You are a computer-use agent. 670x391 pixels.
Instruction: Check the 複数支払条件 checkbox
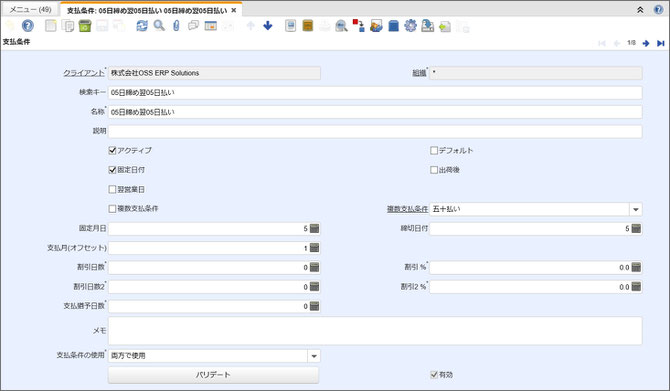(x=112, y=209)
